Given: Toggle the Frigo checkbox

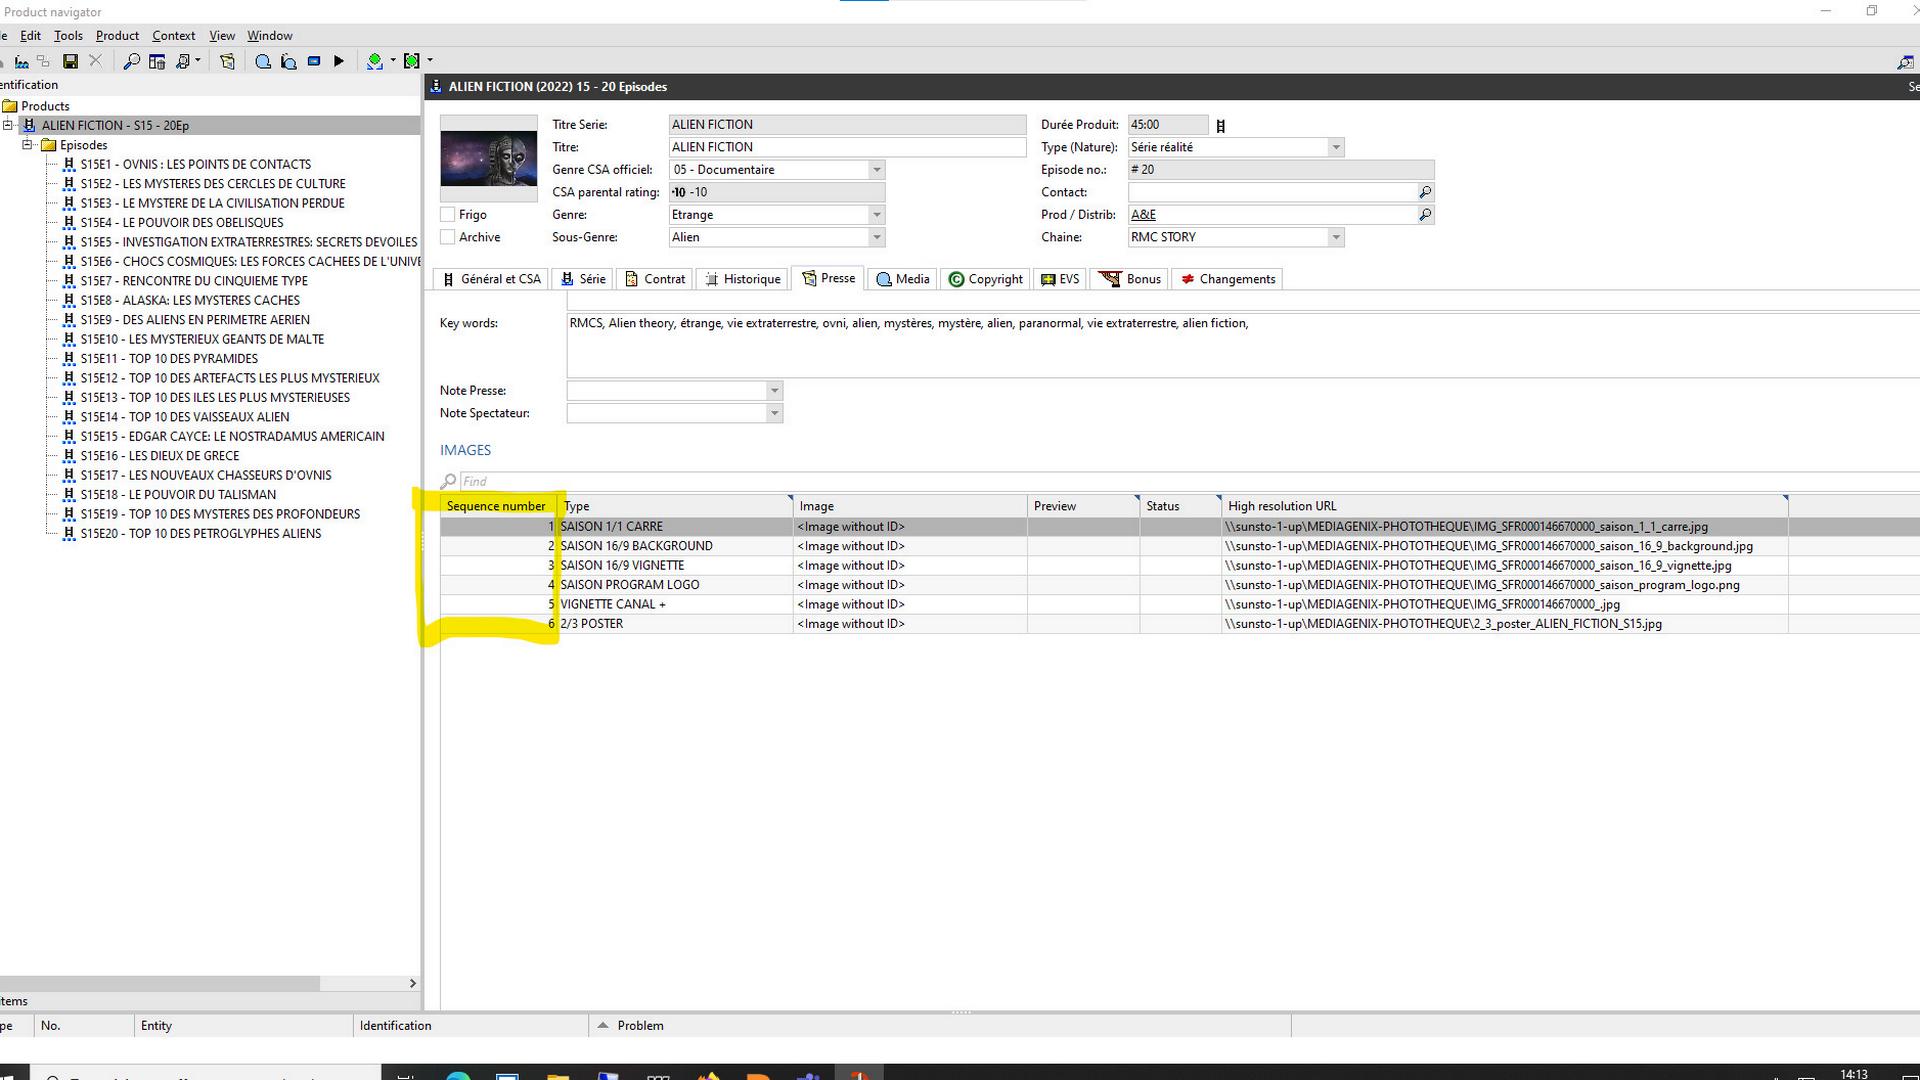Looking at the screenshot, I should click(x=448, y=215).
